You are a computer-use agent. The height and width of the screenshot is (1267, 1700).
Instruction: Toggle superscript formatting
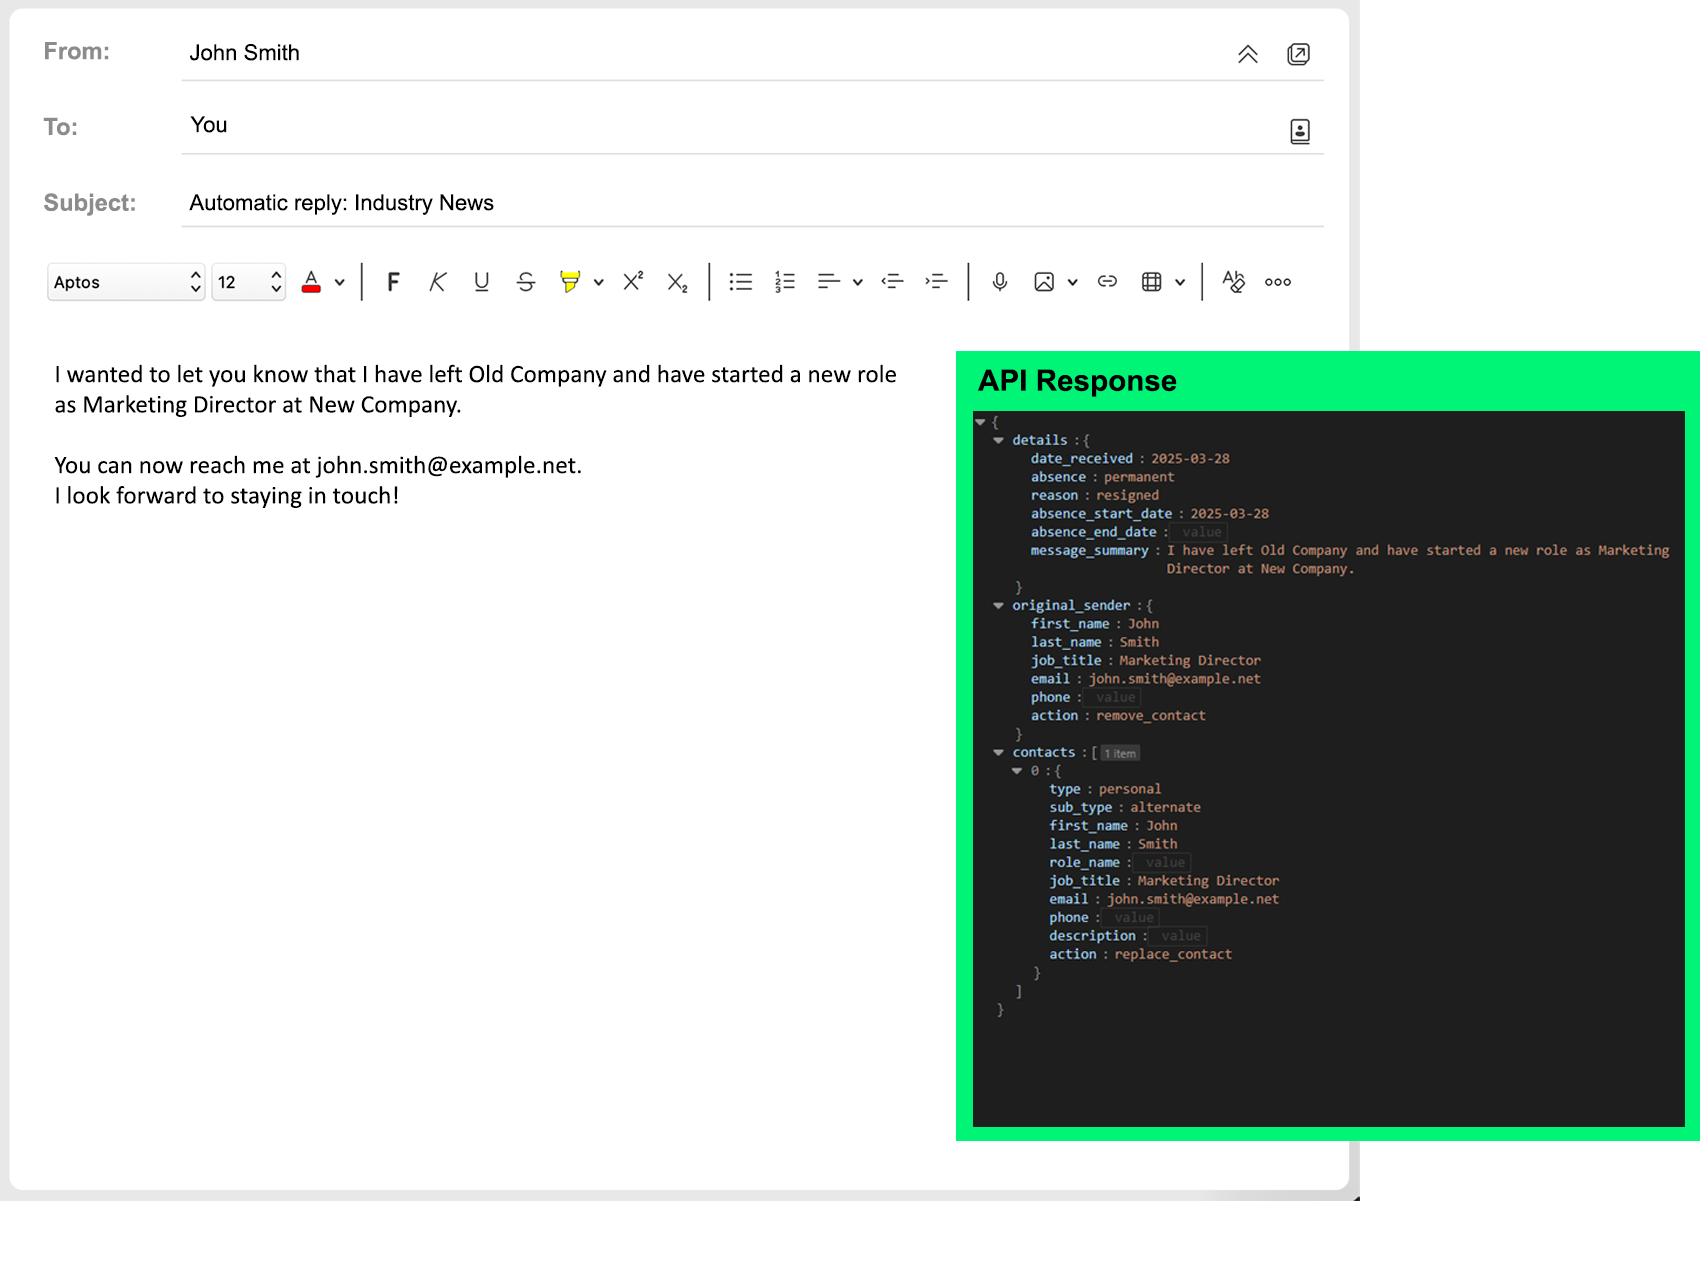point(632,282)
